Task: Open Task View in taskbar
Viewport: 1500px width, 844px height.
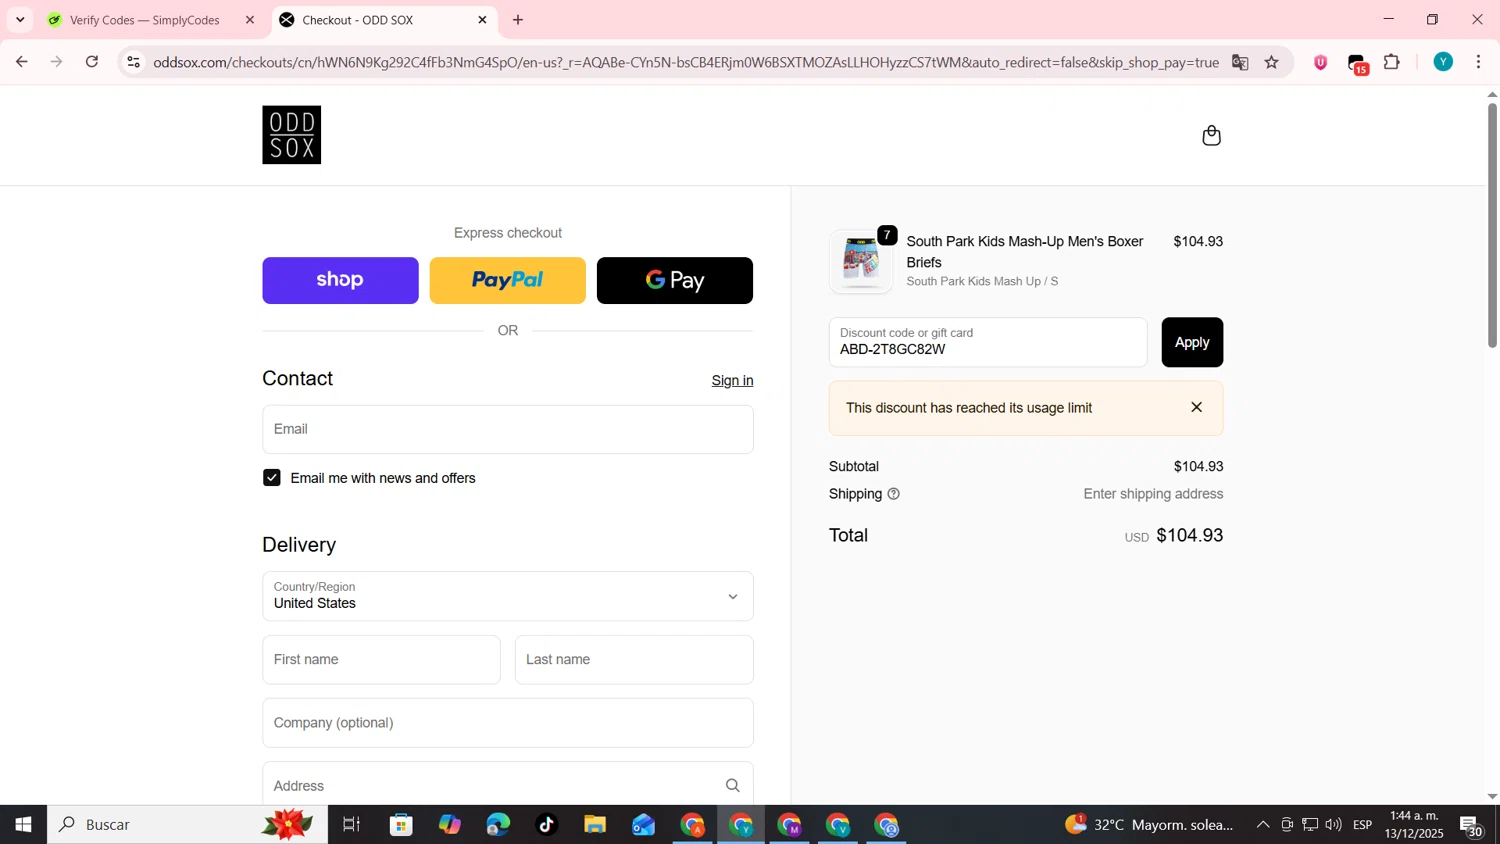Action: (351, 825)
